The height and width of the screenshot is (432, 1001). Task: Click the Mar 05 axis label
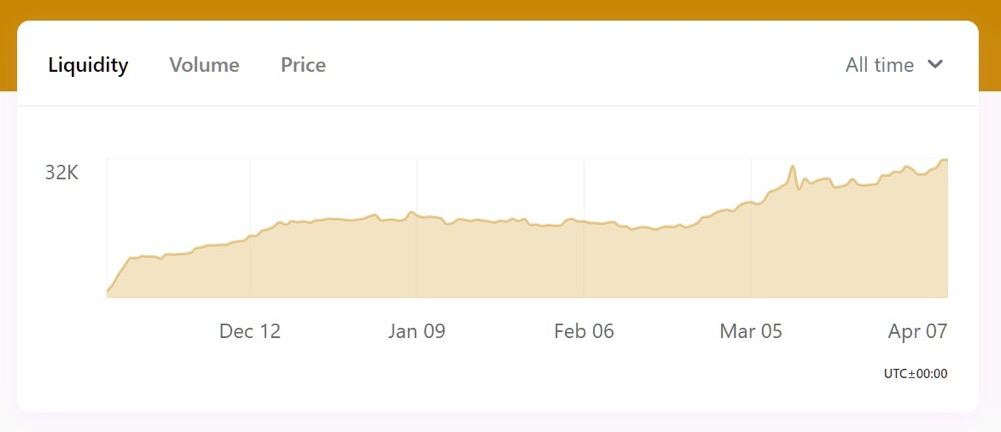coord(751,331)
